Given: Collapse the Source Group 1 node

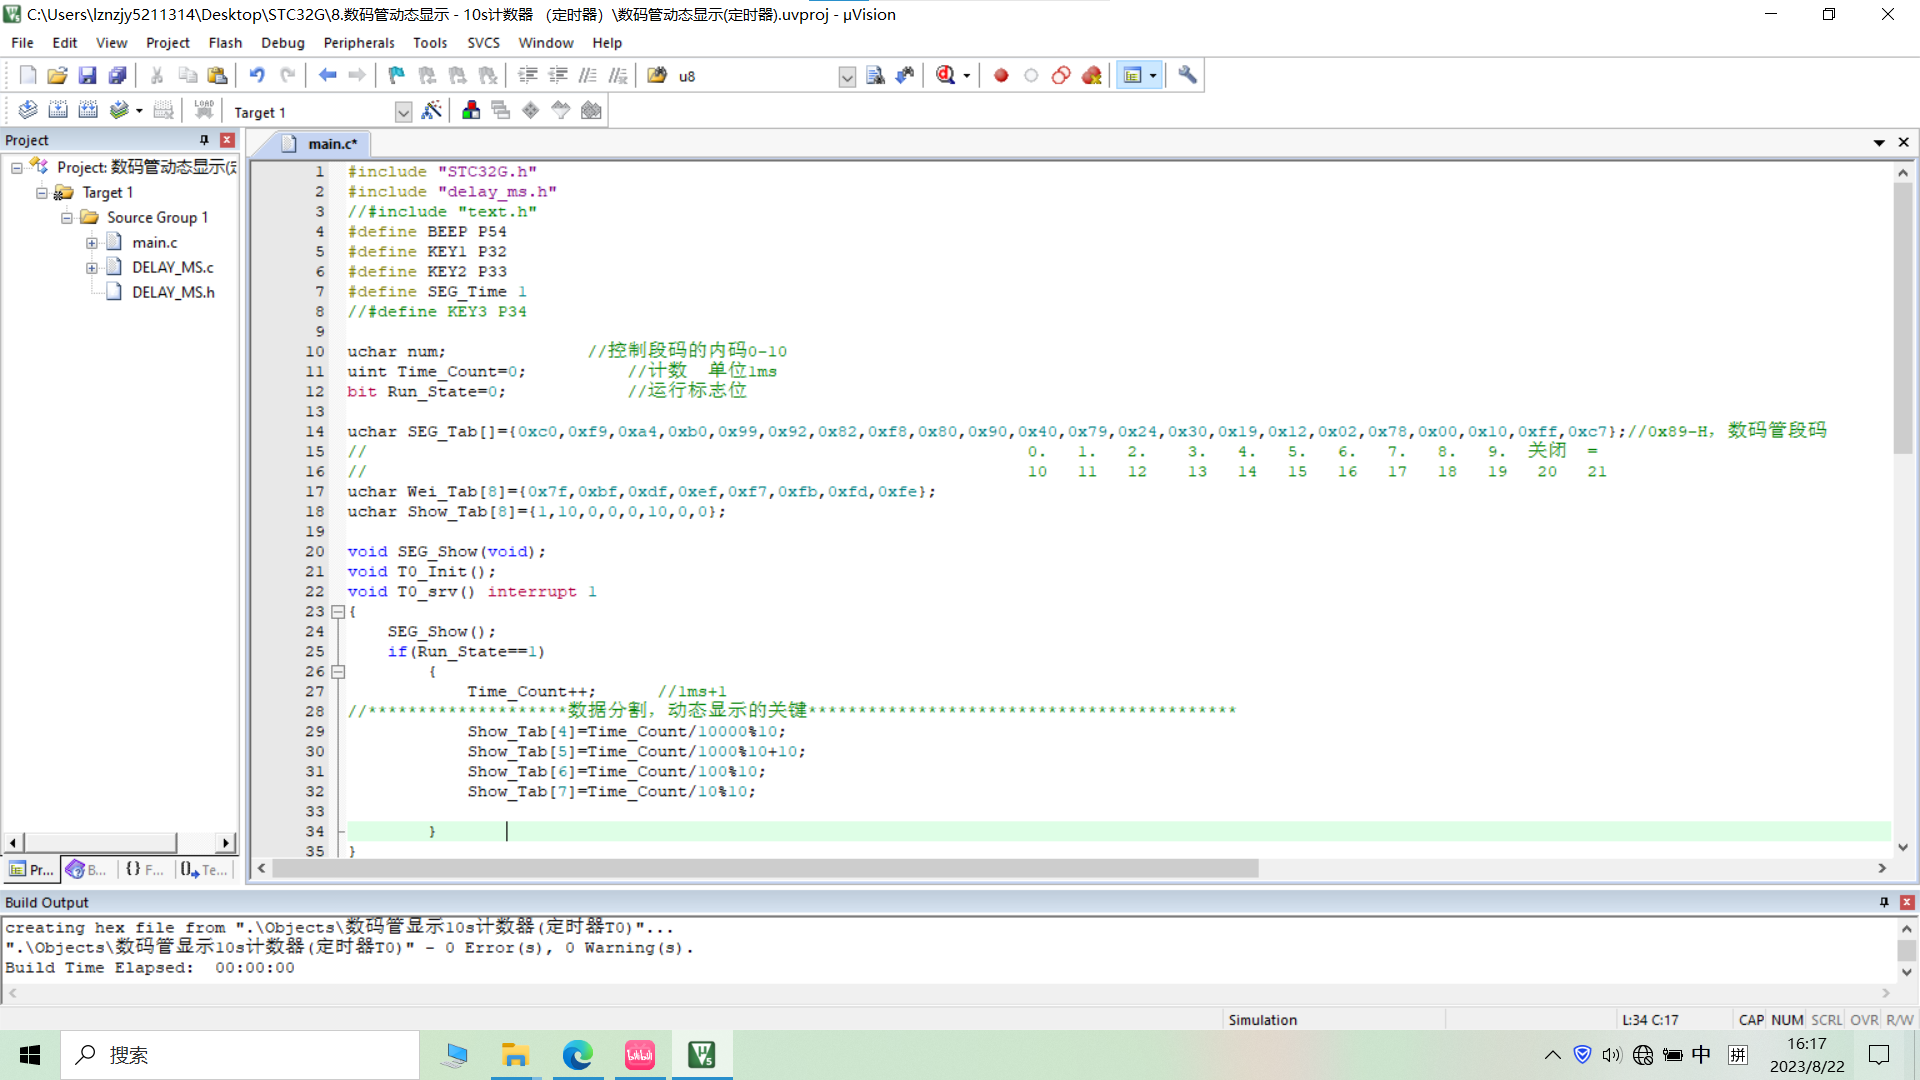Looking at the screenshot, I should click(x=67, y=217).
